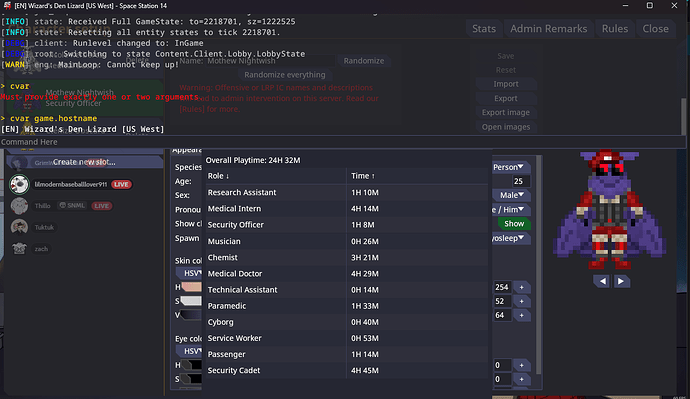Click the 52 saturation value field

502,301
